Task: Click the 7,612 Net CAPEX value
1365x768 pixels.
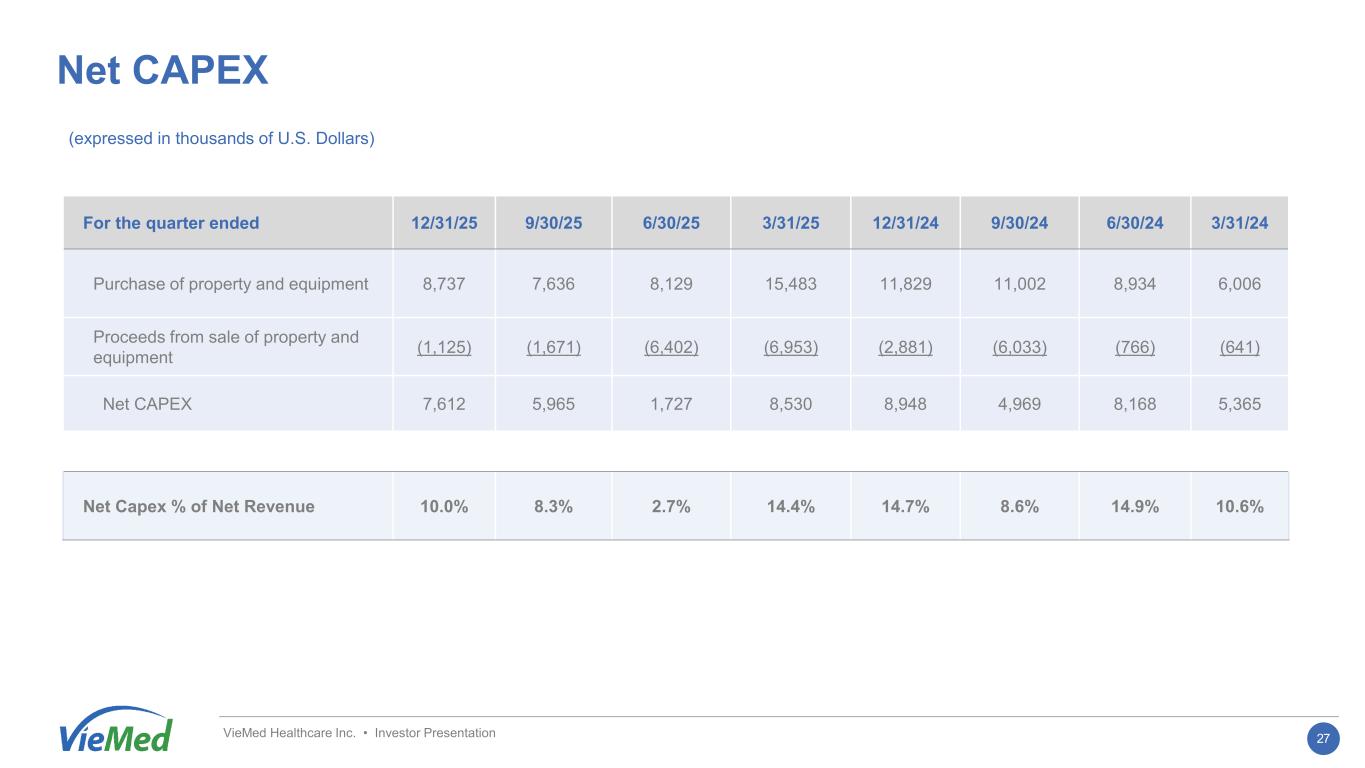Action: tap(444, 405)
